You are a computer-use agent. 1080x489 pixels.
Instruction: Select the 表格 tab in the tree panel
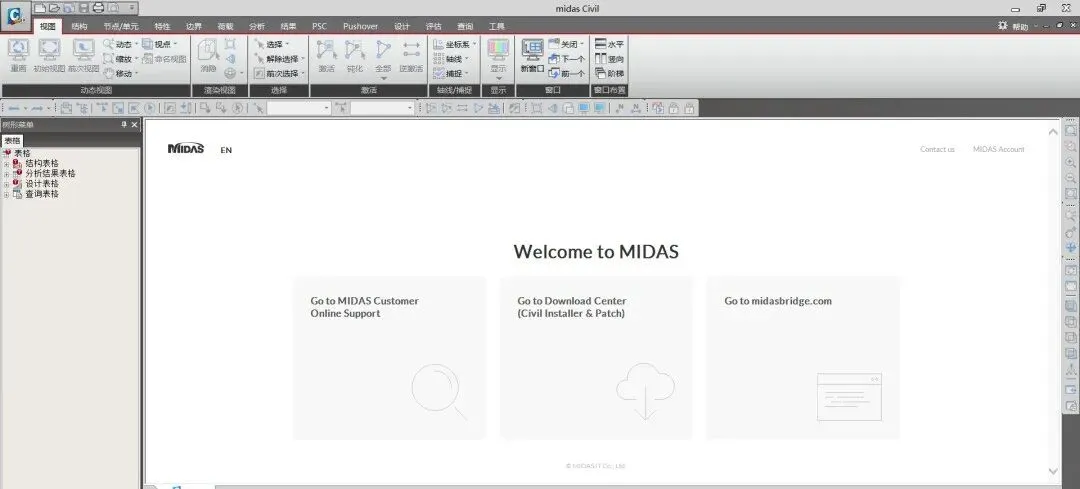12,141
